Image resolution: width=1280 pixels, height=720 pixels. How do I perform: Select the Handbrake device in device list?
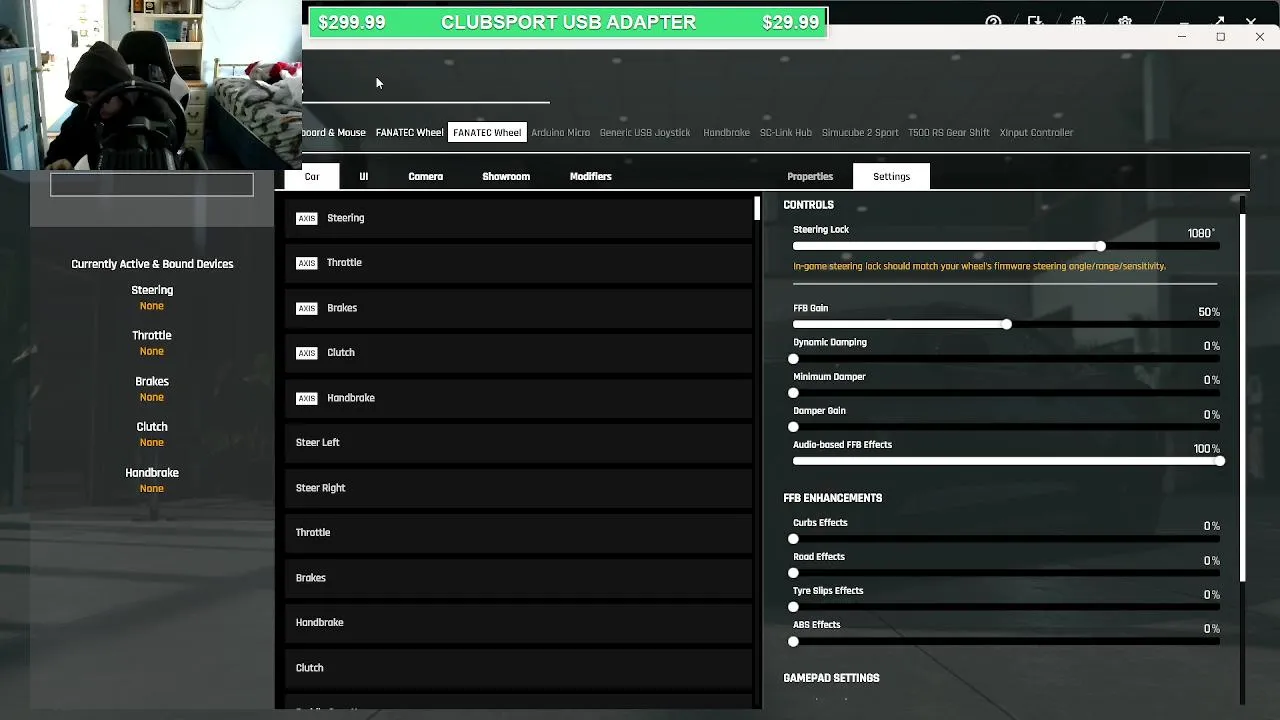tap(726, 132)
